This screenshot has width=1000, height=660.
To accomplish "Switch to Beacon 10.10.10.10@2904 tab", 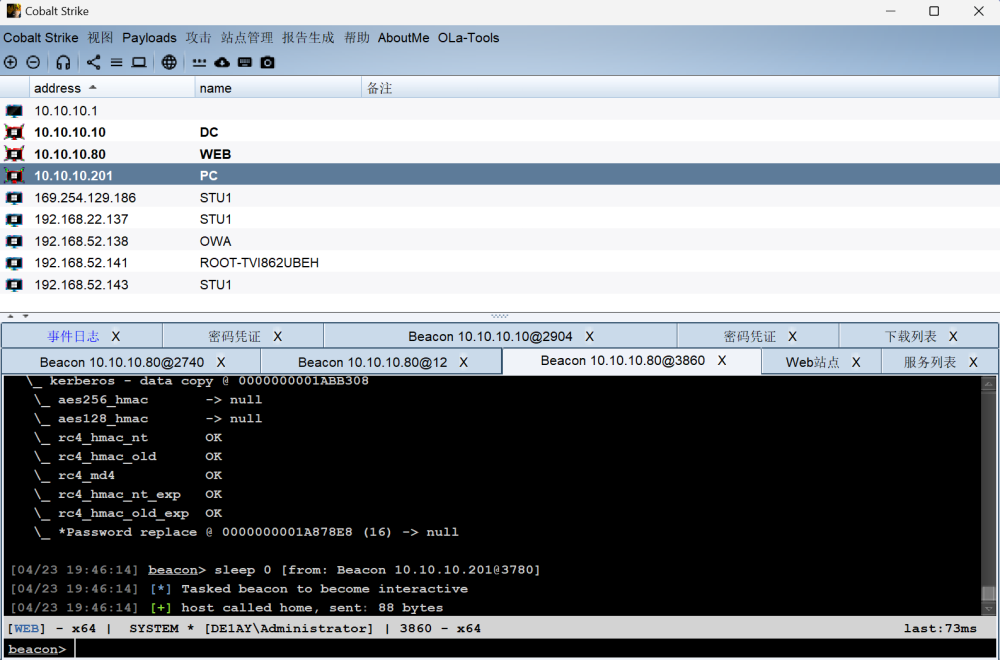I will point(490,337).
